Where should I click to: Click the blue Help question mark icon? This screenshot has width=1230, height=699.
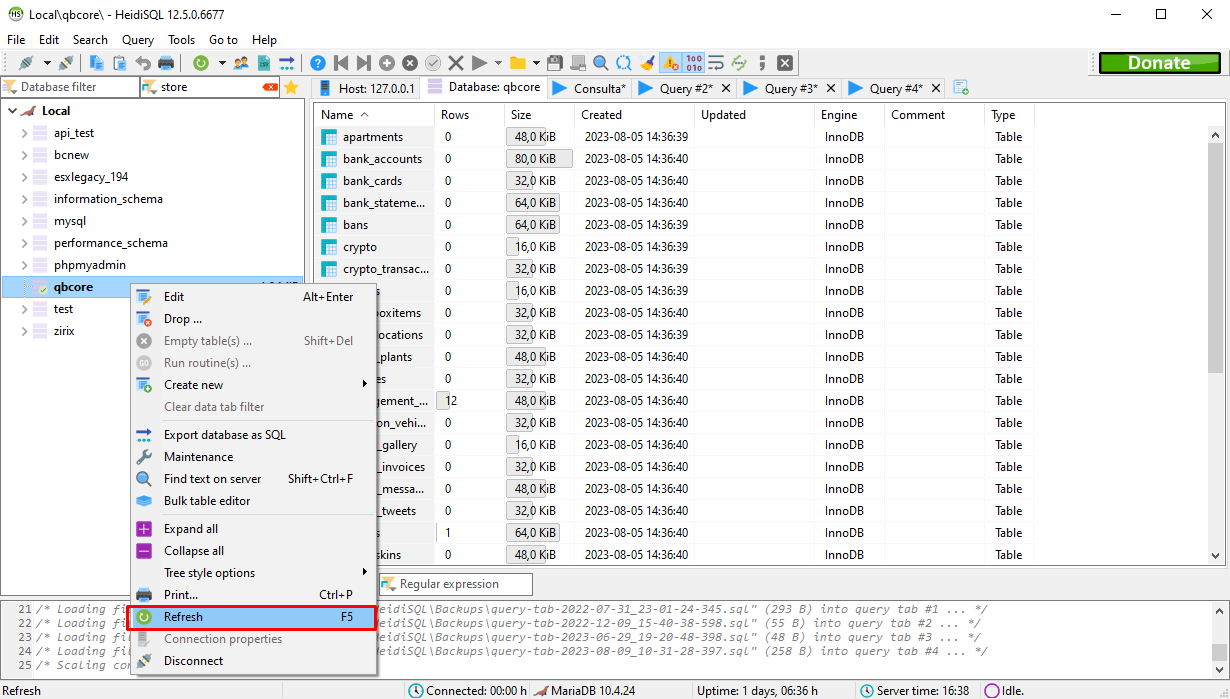[318, 63]
